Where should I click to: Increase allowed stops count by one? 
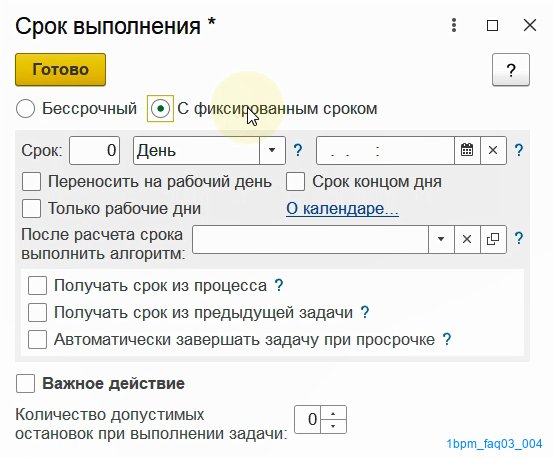pos(333,413)
